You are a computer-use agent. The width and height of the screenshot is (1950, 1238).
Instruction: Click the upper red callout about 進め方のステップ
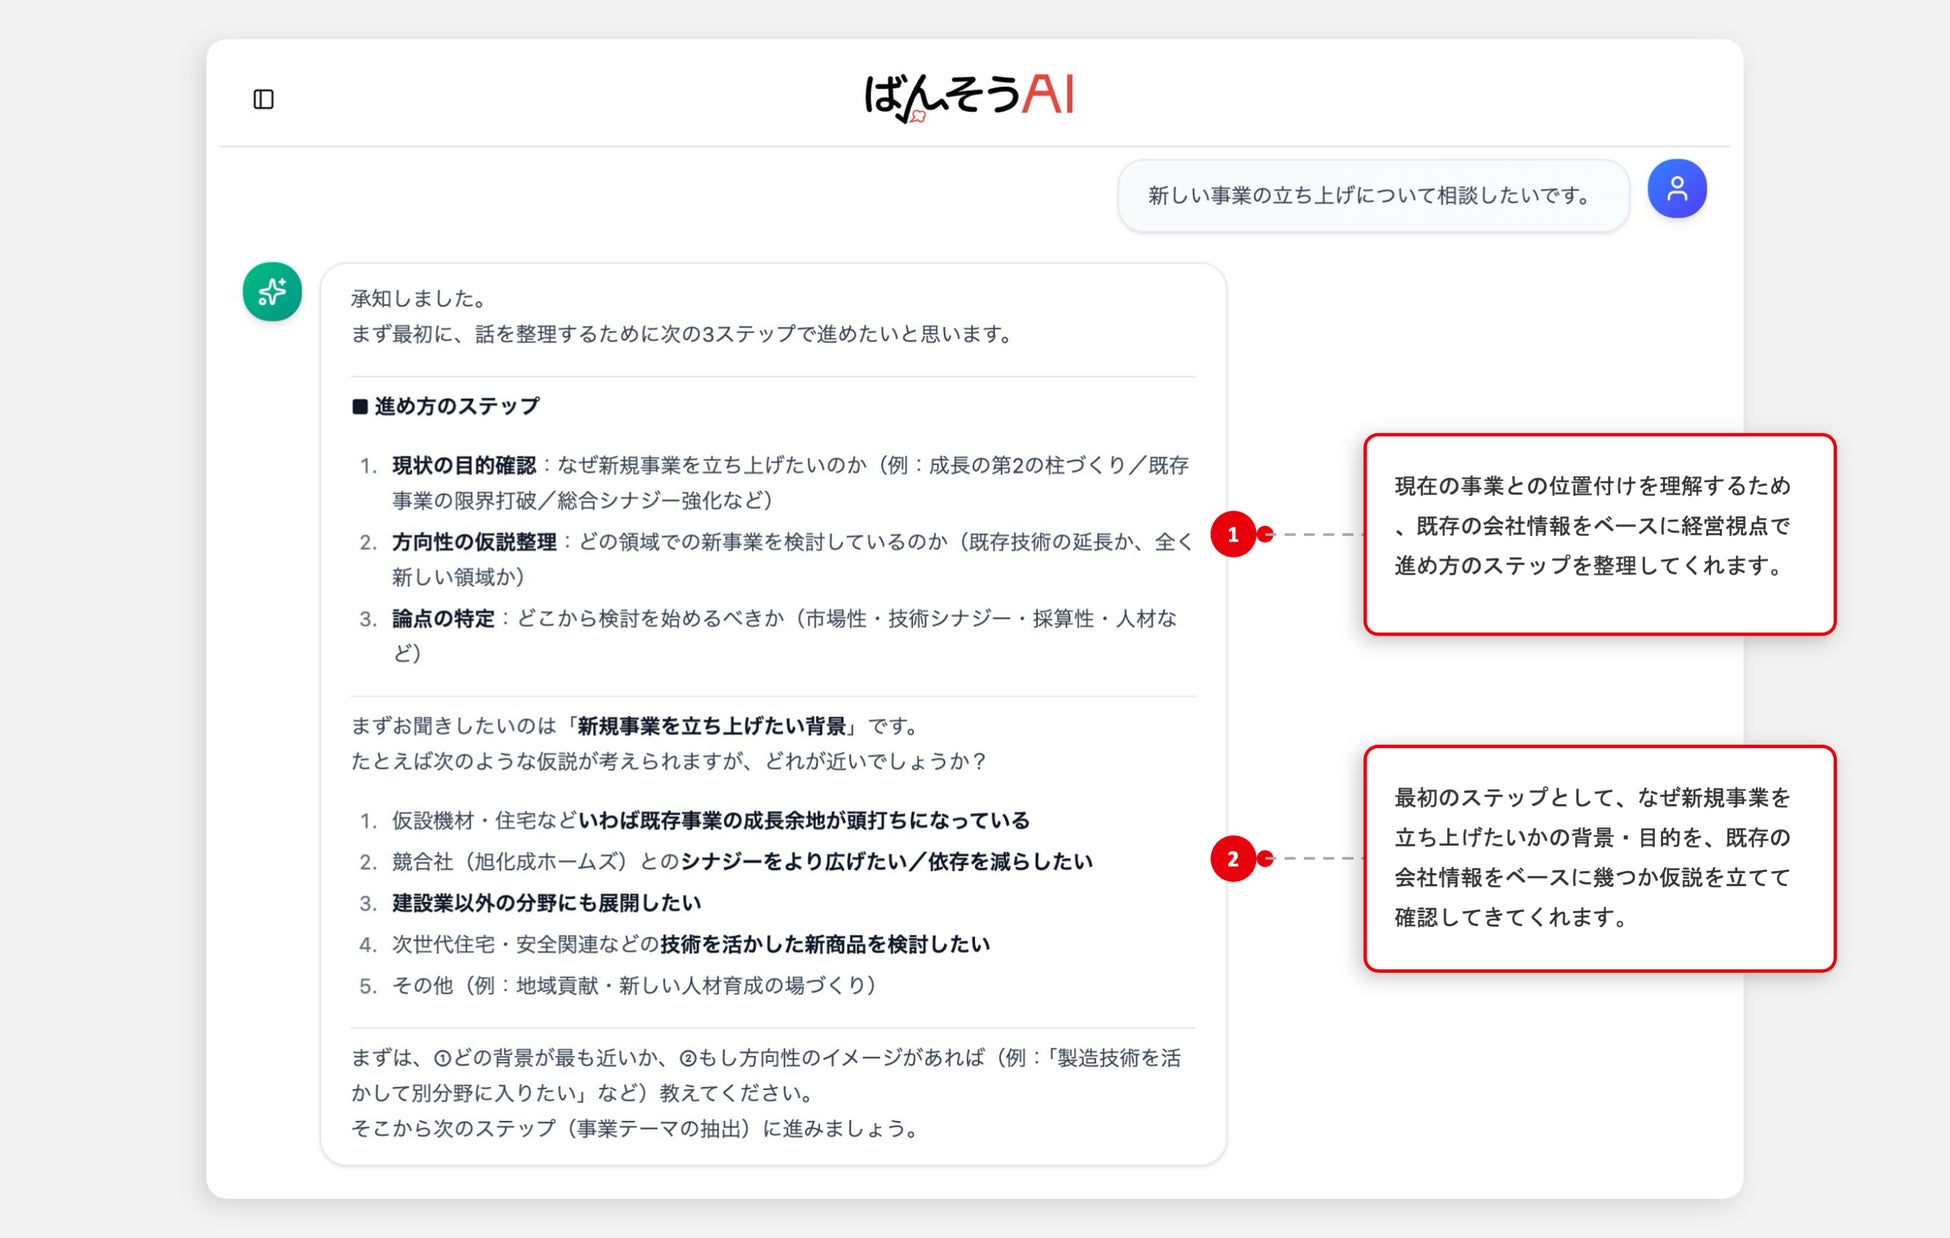[x=1598, y=533]
